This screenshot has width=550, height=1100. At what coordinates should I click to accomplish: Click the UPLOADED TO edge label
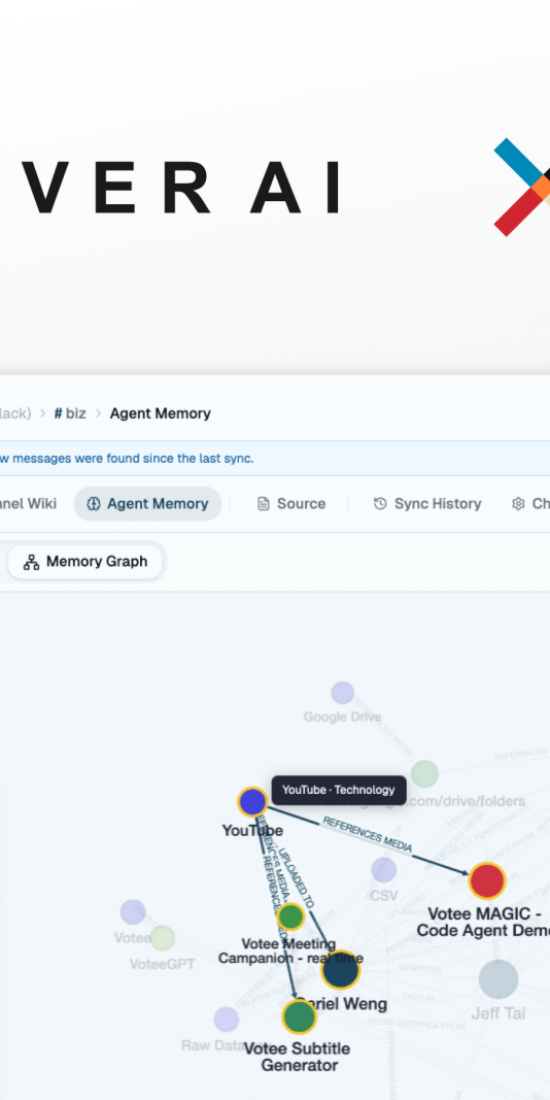(295, 876)
